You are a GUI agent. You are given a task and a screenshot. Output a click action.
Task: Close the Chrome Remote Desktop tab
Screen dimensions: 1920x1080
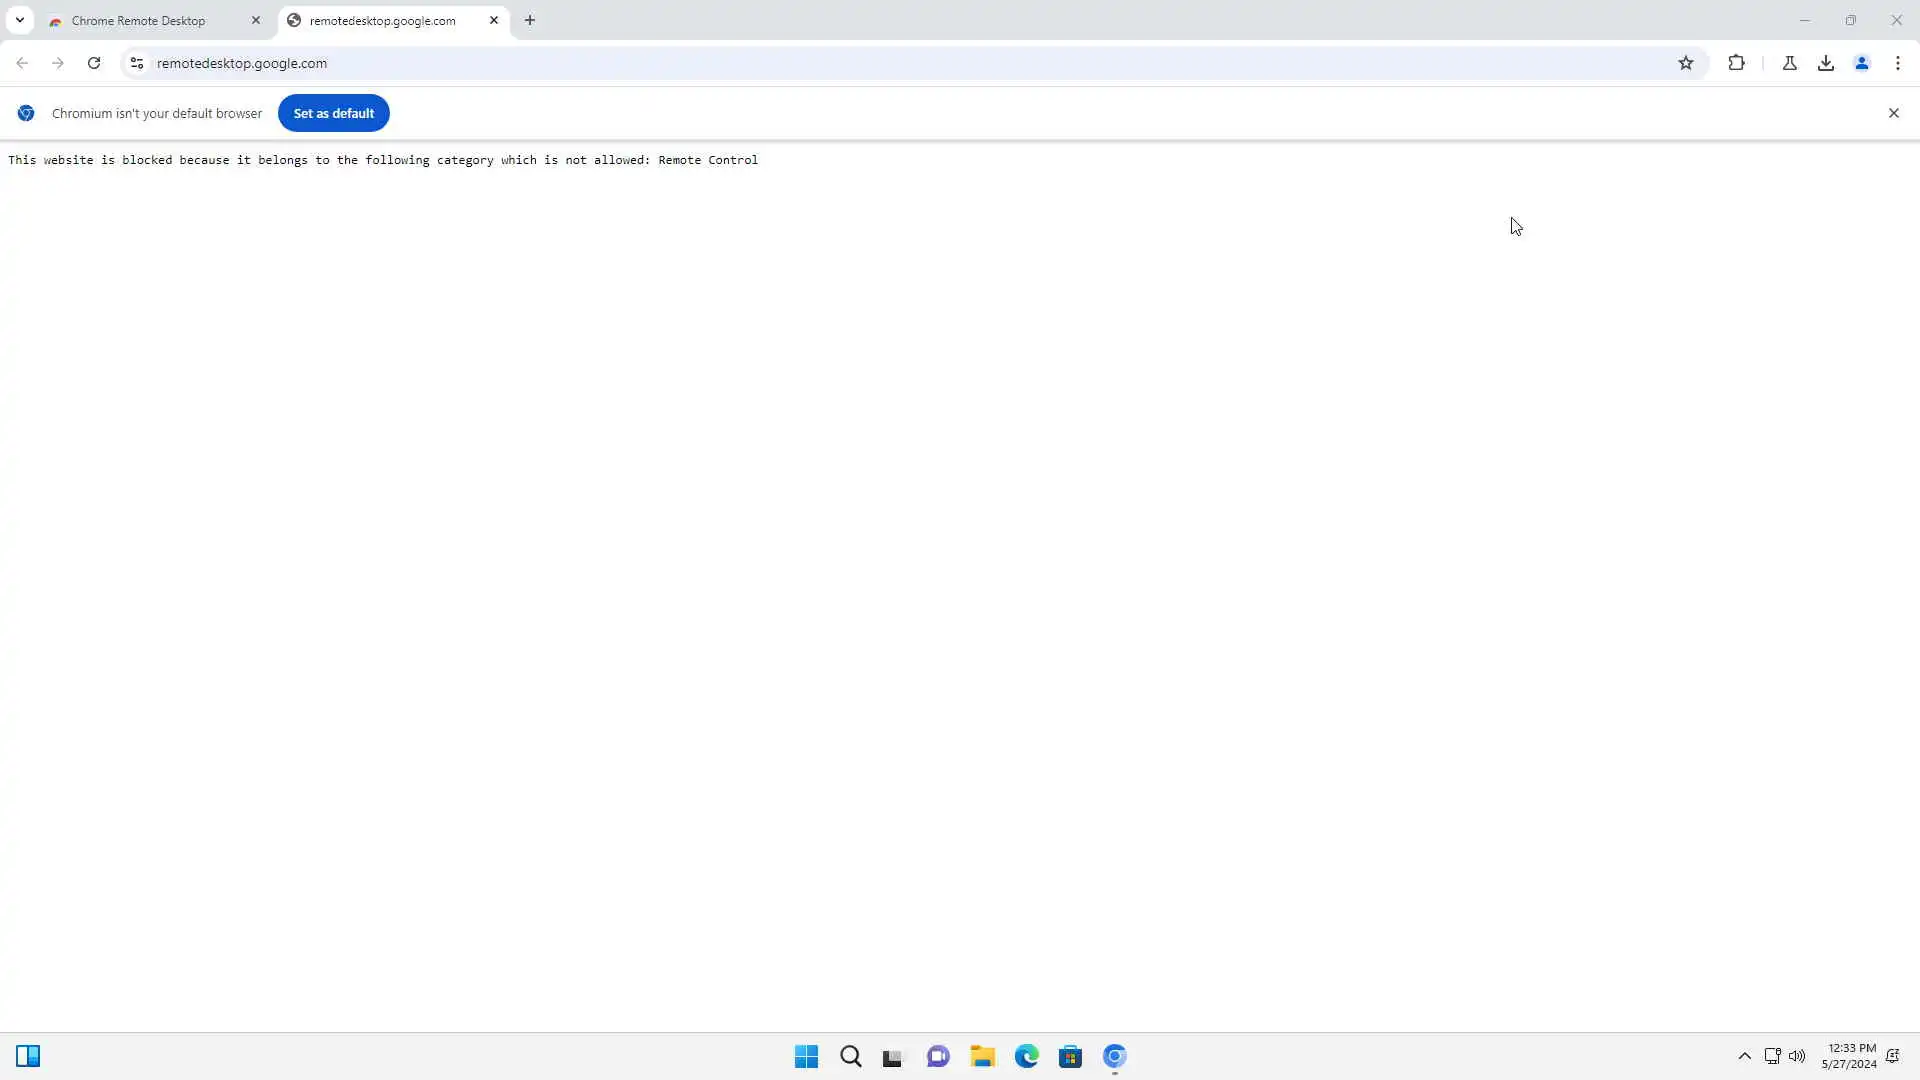(256, 20)
